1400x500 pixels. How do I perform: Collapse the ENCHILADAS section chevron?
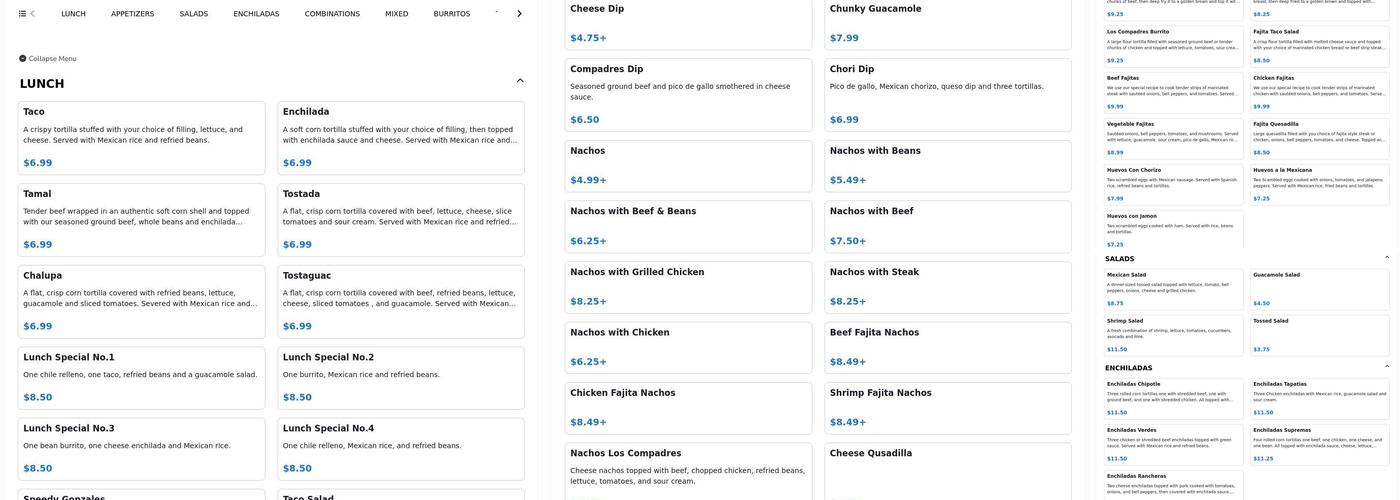[x=1386, y=367]
